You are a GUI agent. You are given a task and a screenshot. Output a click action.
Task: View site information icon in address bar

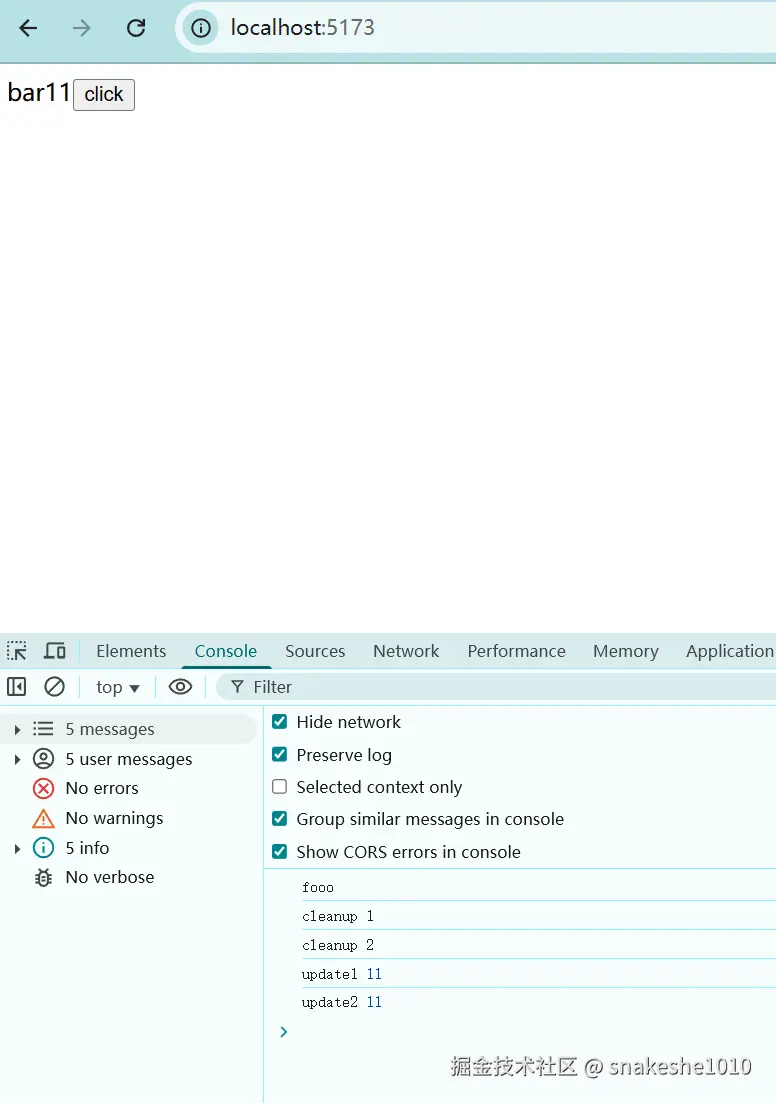(x=201, y=28)
